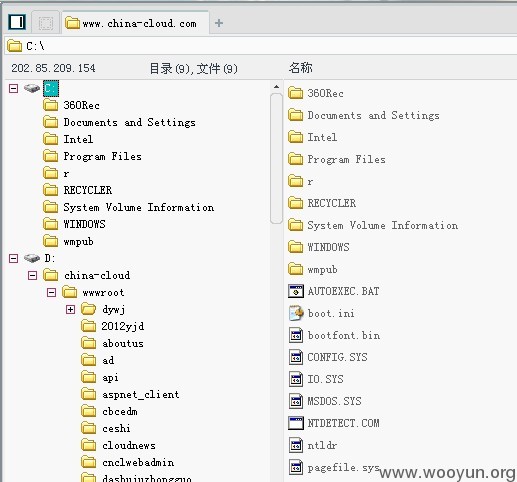Open AUTOEXEC.BAT file icon

tap(296, 291)
